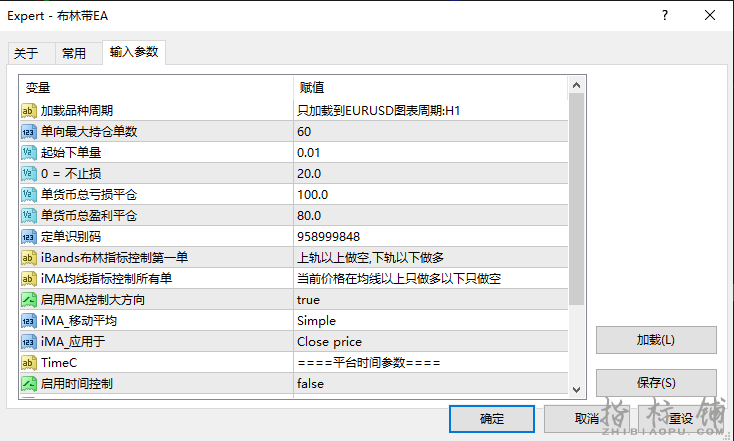Click the icon beside 0 = 不止损

tap(29, 174)
